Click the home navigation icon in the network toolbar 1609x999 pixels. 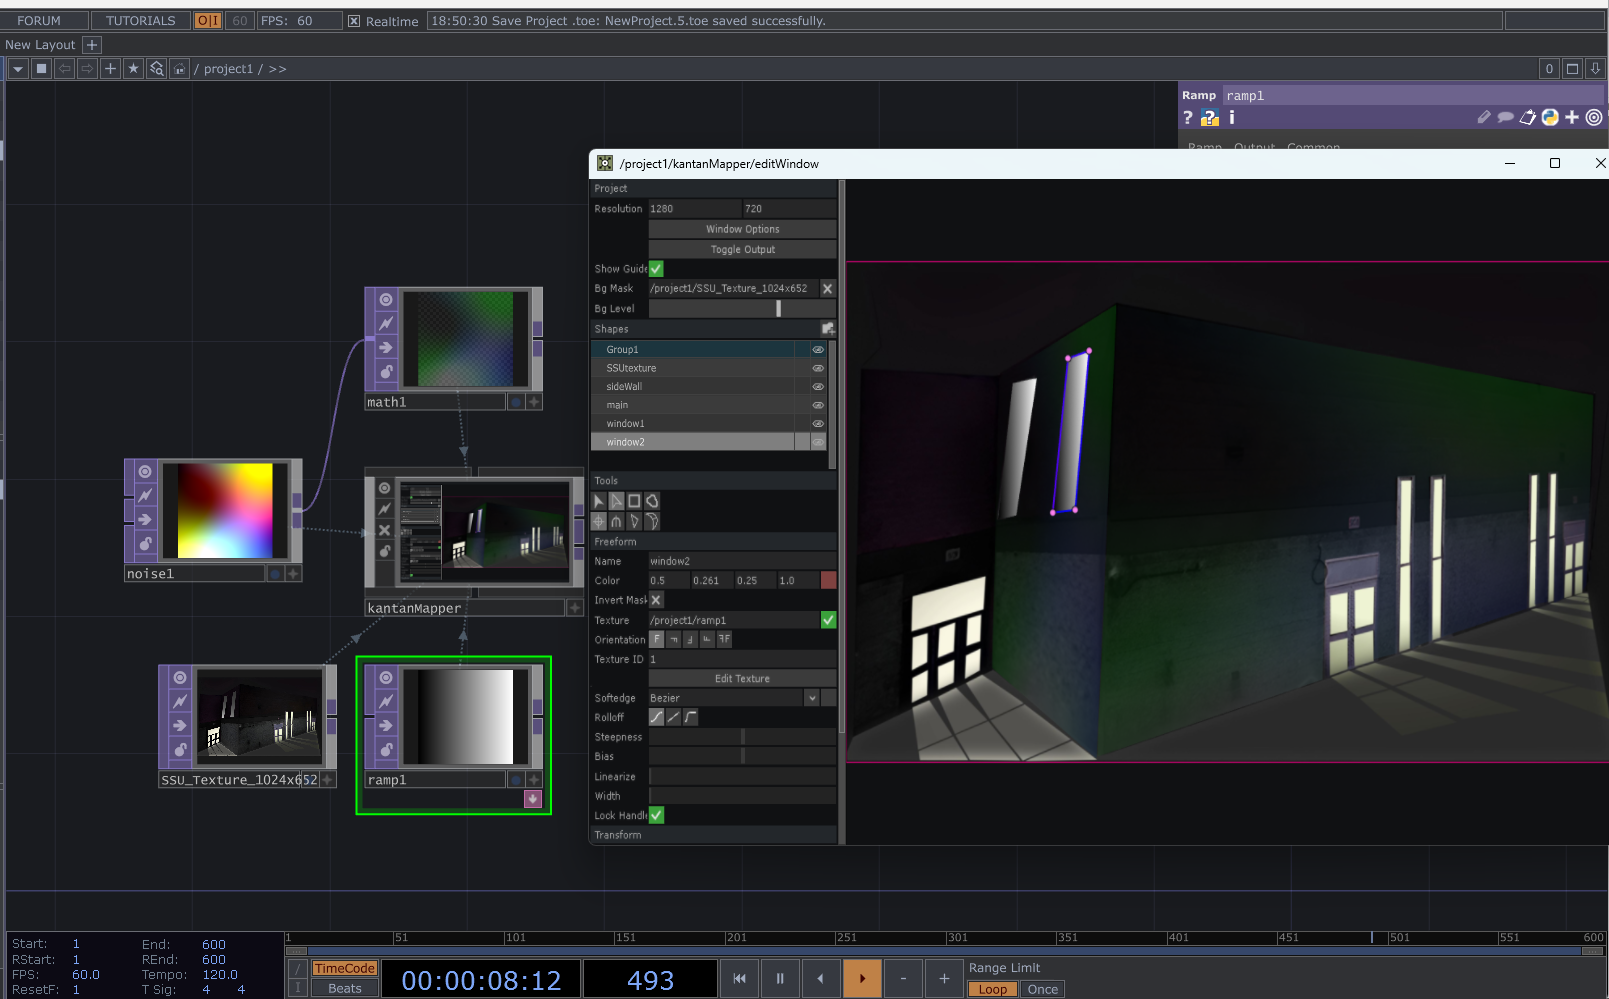pos(179,68)
